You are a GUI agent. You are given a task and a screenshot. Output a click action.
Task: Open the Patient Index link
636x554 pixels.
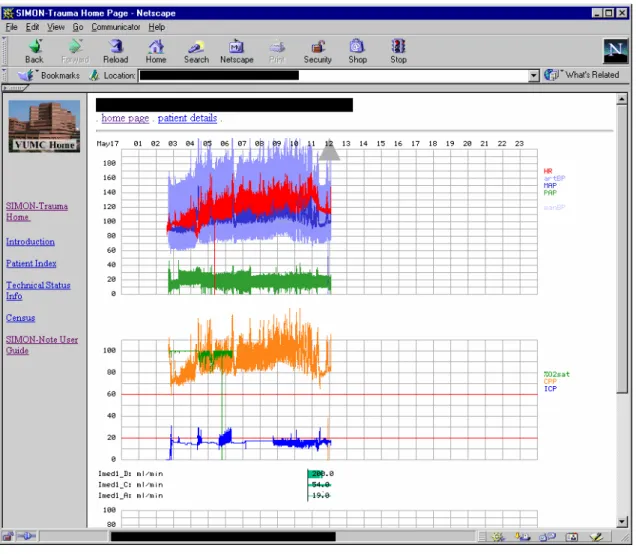31,264
